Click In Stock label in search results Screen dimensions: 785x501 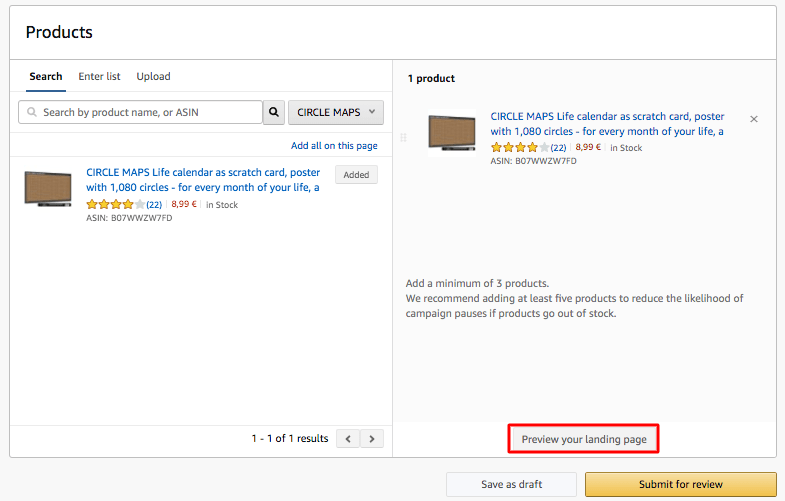222,205
